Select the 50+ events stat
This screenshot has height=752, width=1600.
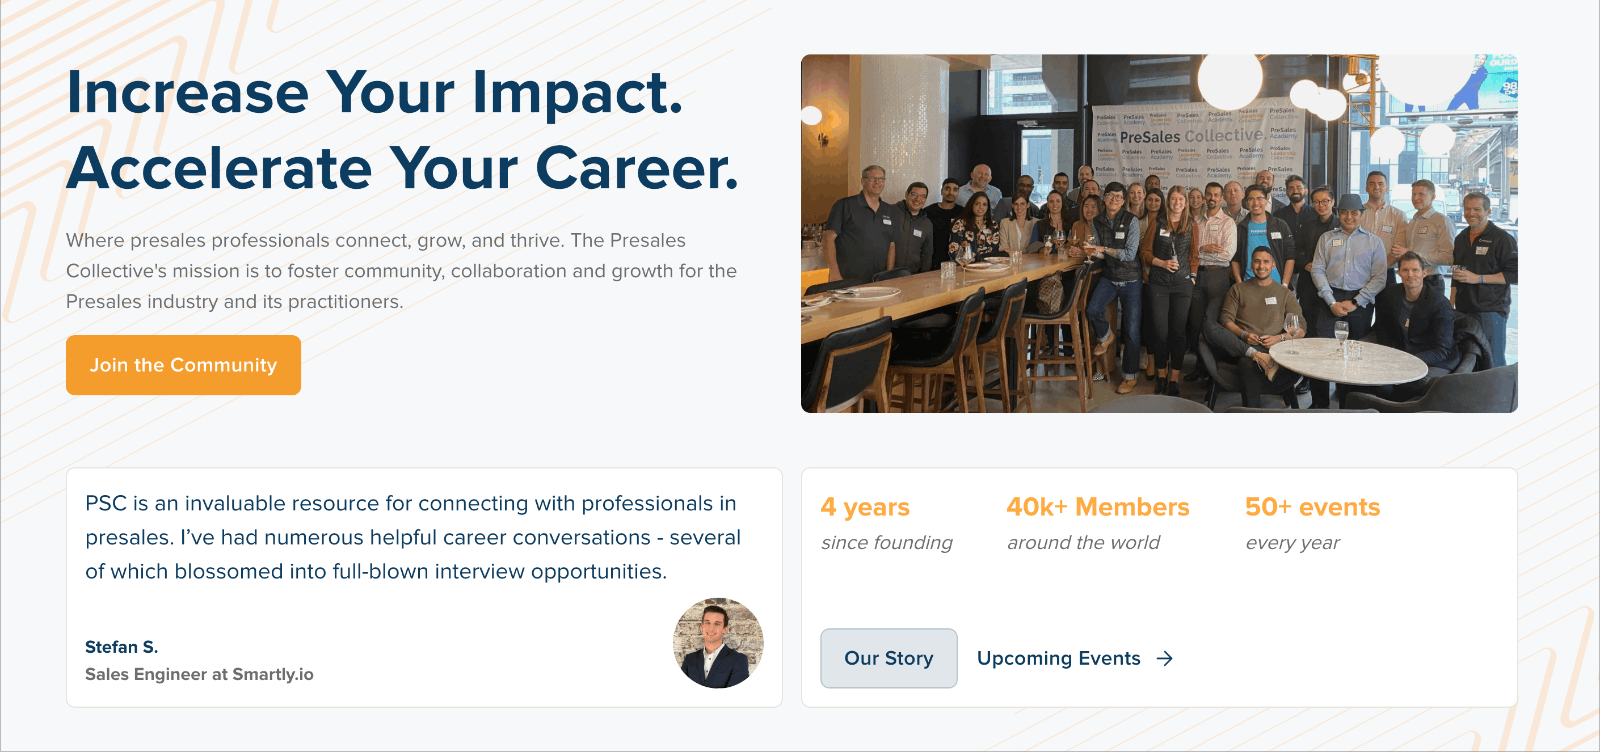pyautogui.click(x=1311, y=507)
